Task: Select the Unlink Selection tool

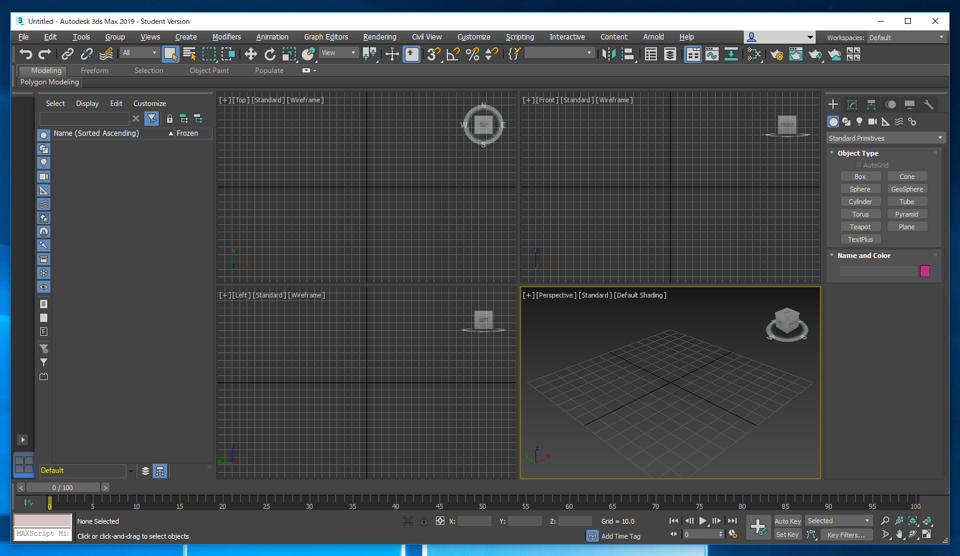Action: click(x=86, y=54)
